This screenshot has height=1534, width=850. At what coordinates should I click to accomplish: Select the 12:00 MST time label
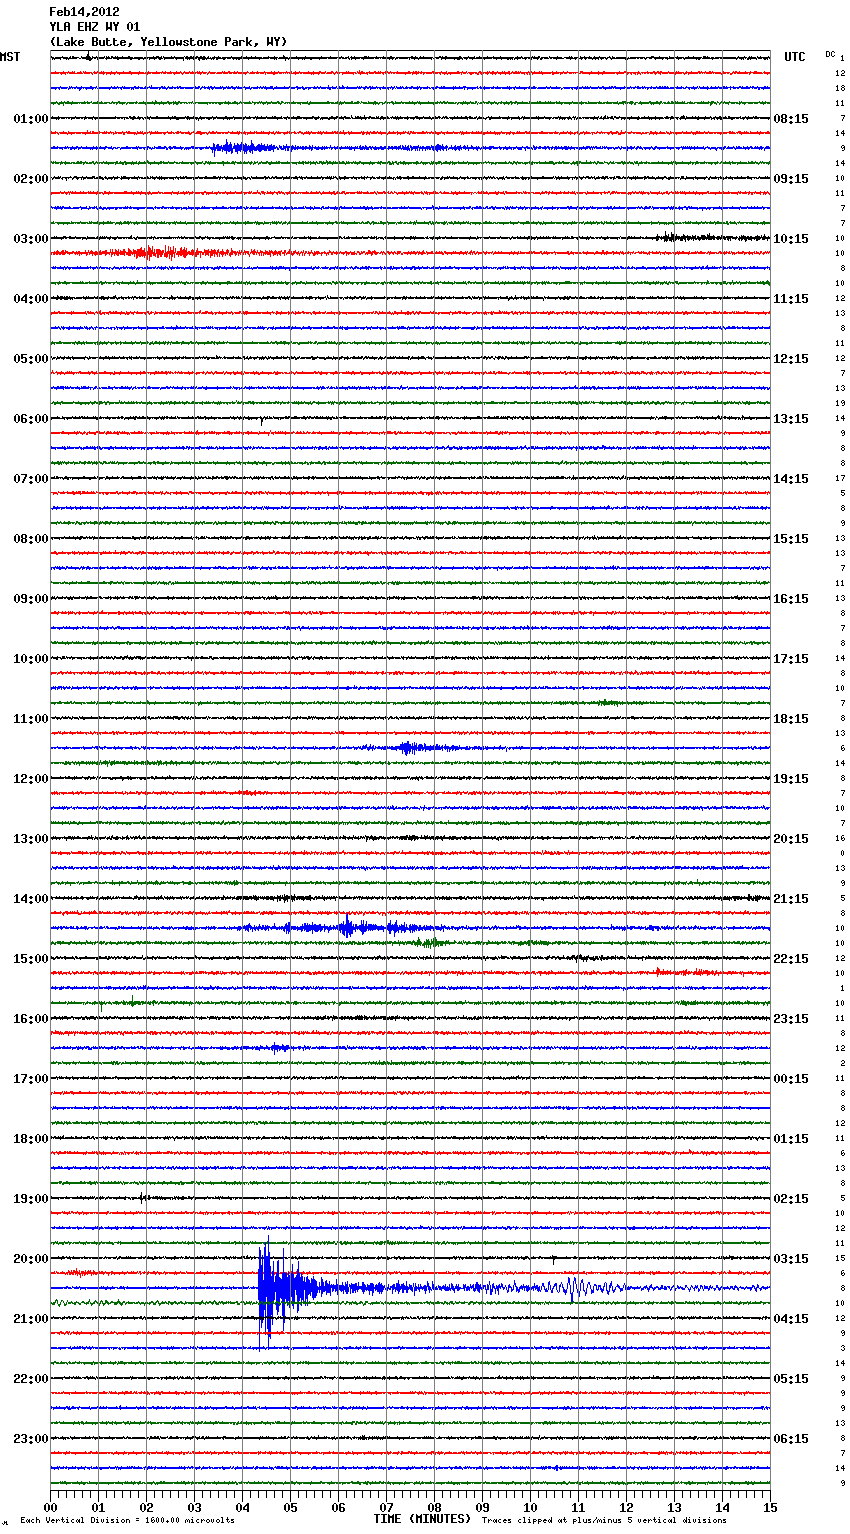coord(31,779)
